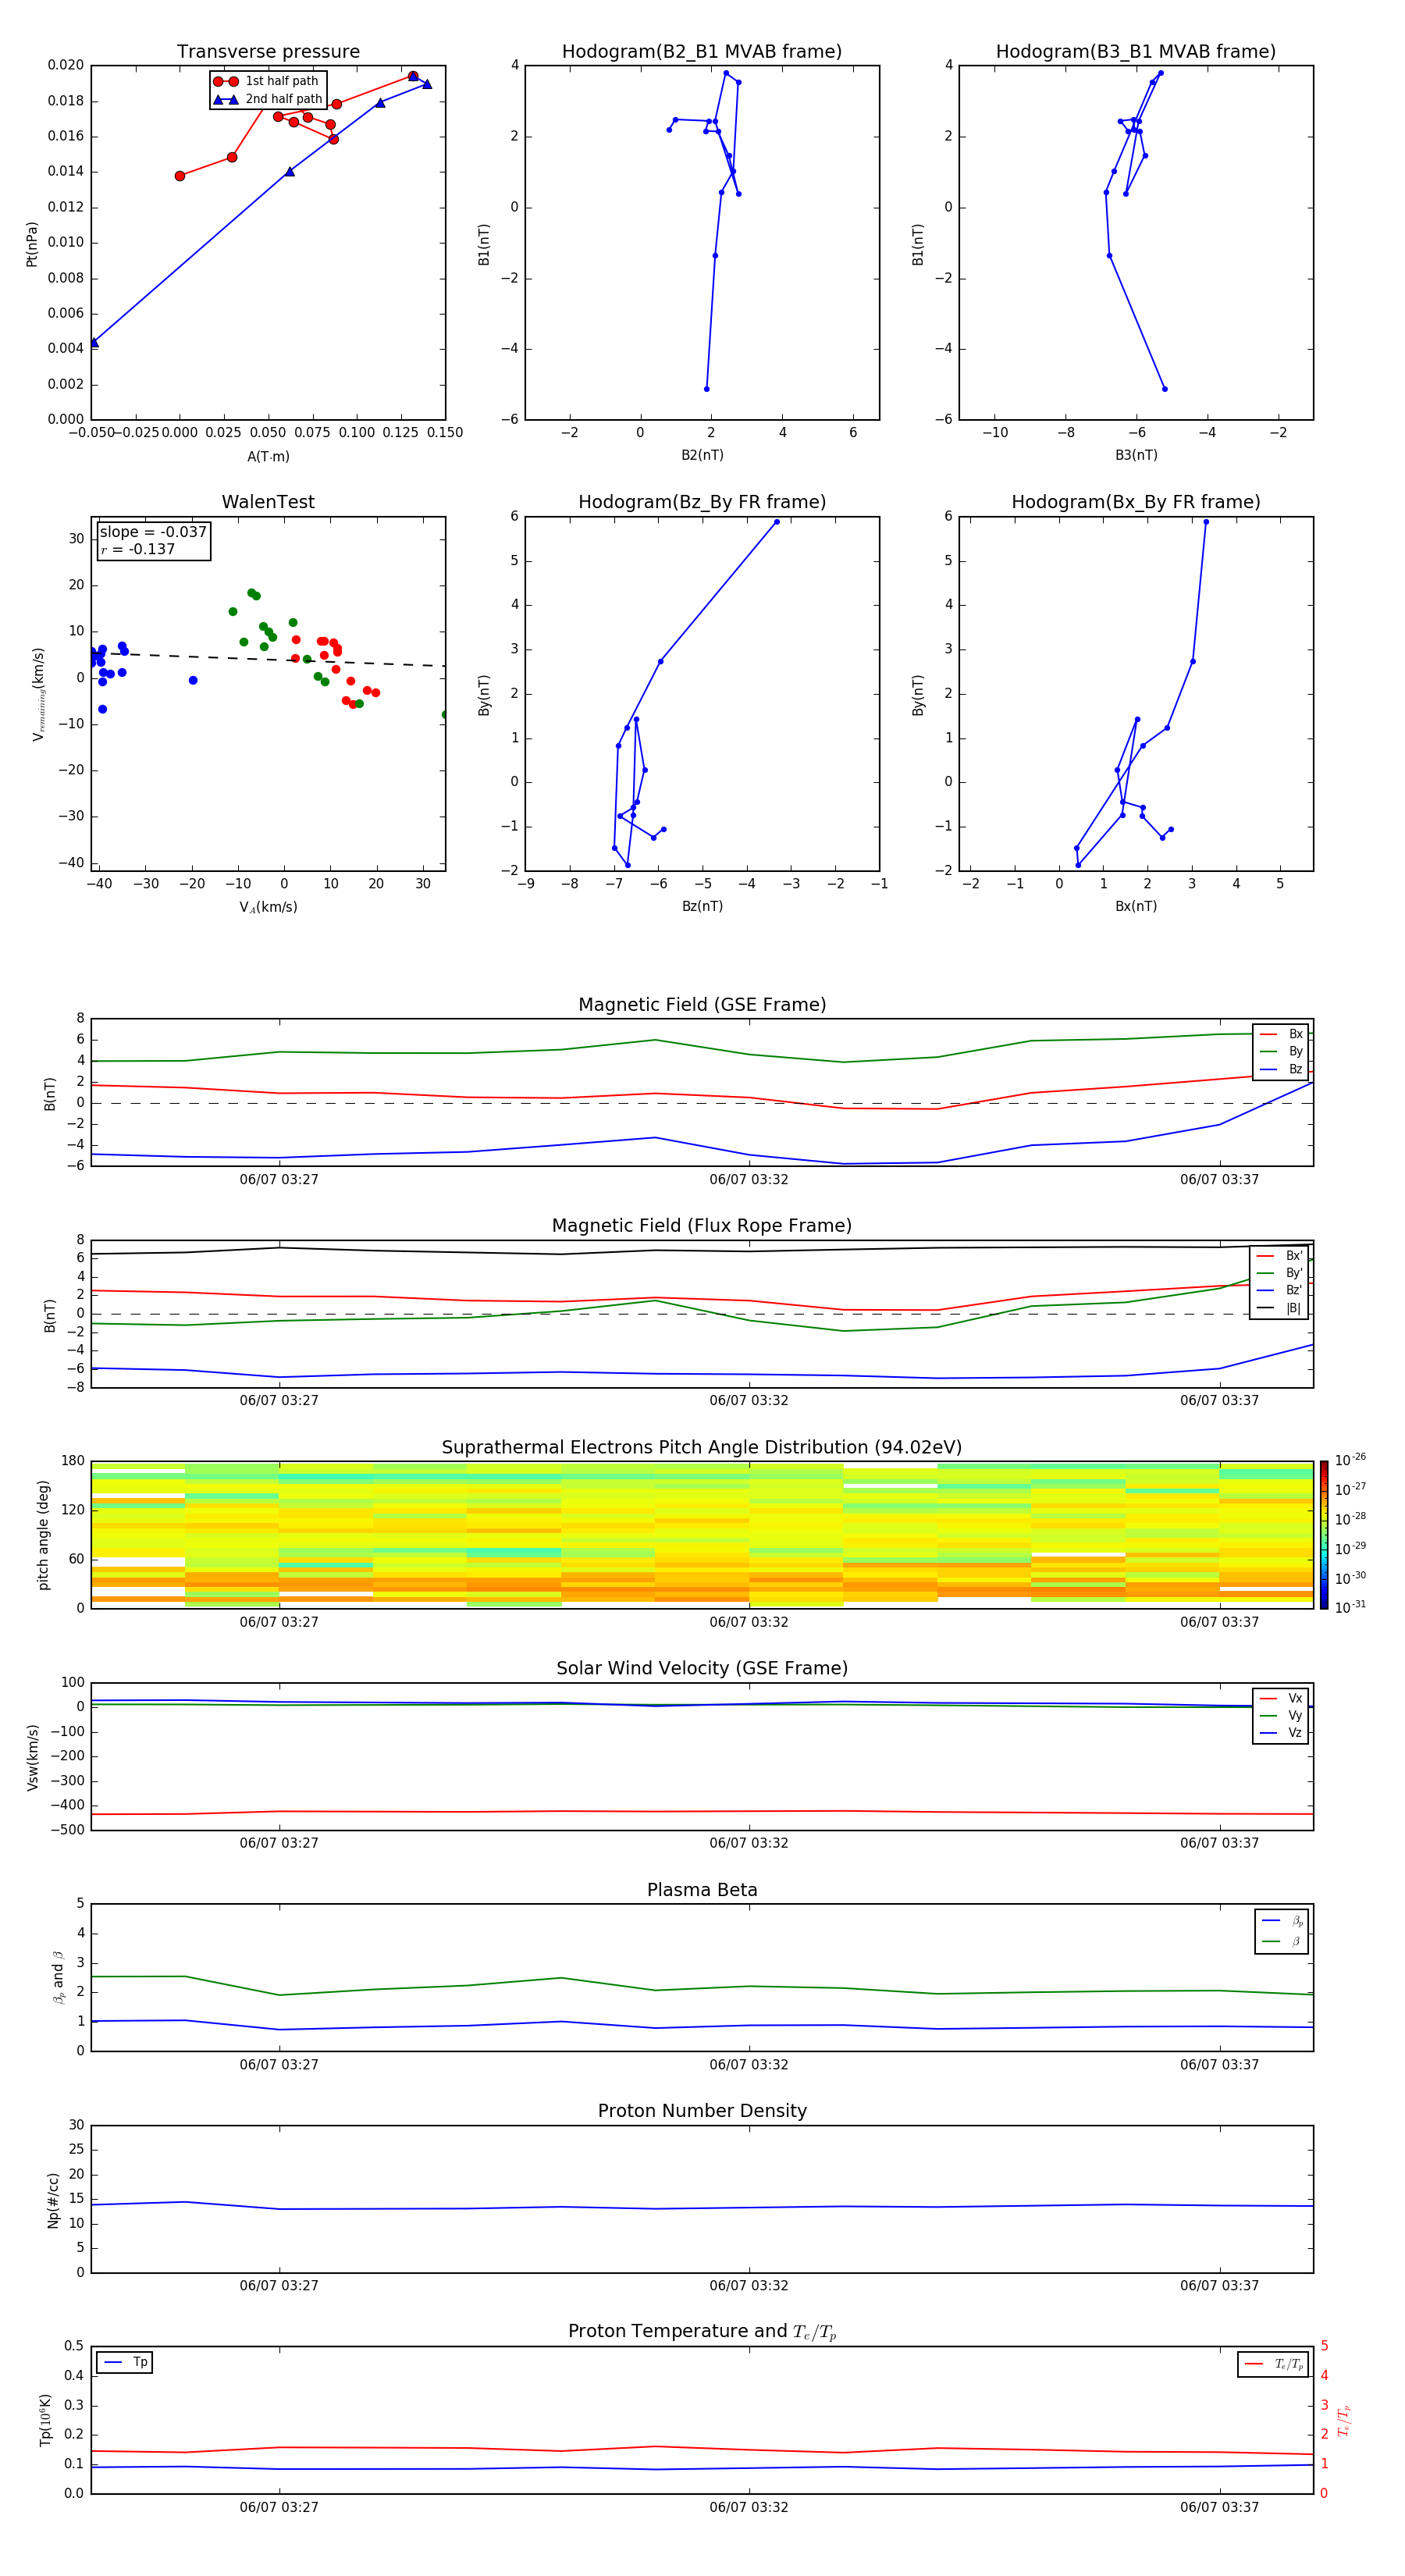This screenshot has width=1405, height=2576.
Task: Click the "Proton Temperature and Te/Tp" title
Action: coord(702,2332)
